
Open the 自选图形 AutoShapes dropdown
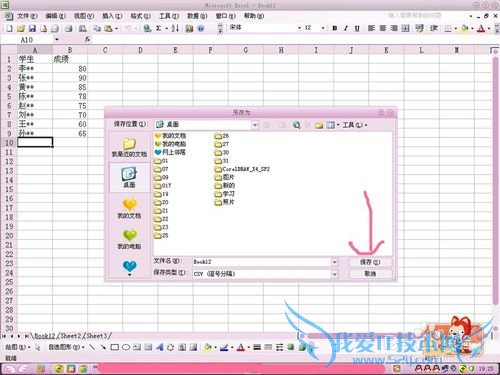click(67, 347)
